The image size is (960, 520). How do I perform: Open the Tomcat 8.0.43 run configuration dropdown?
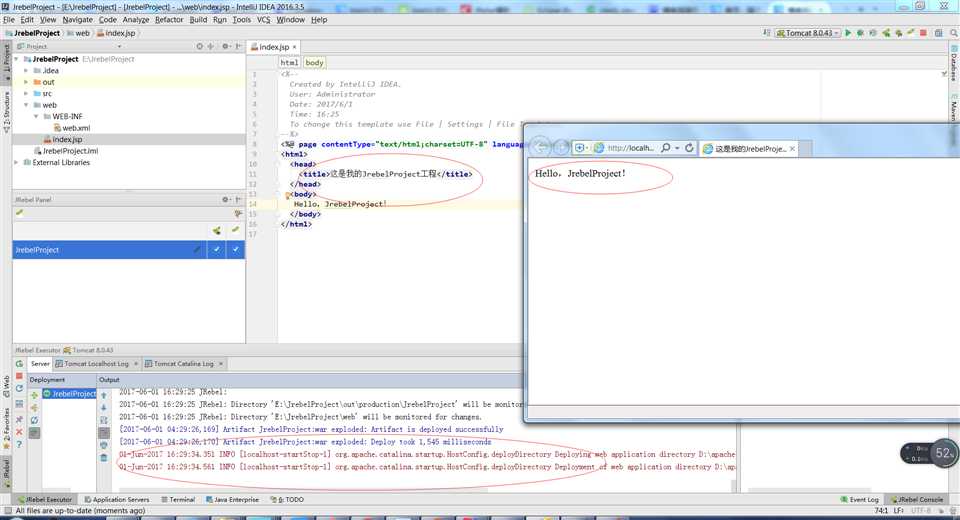pyautogui.click(x=808, y=33)
